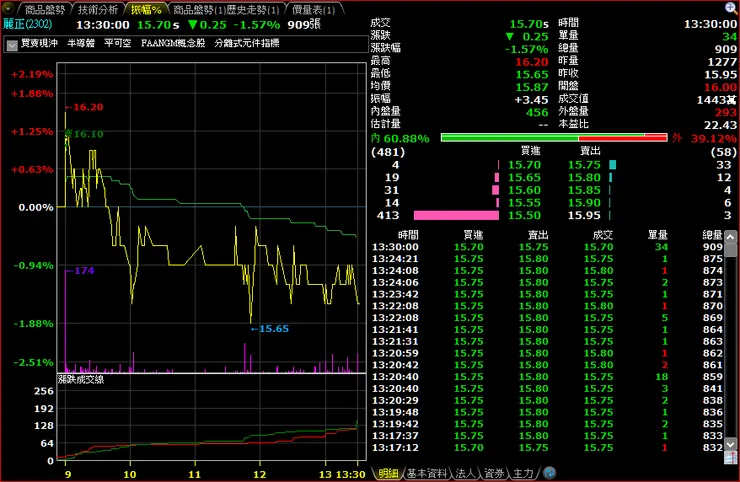Click the 15.65 low price marker on chart

click(269, 329)
